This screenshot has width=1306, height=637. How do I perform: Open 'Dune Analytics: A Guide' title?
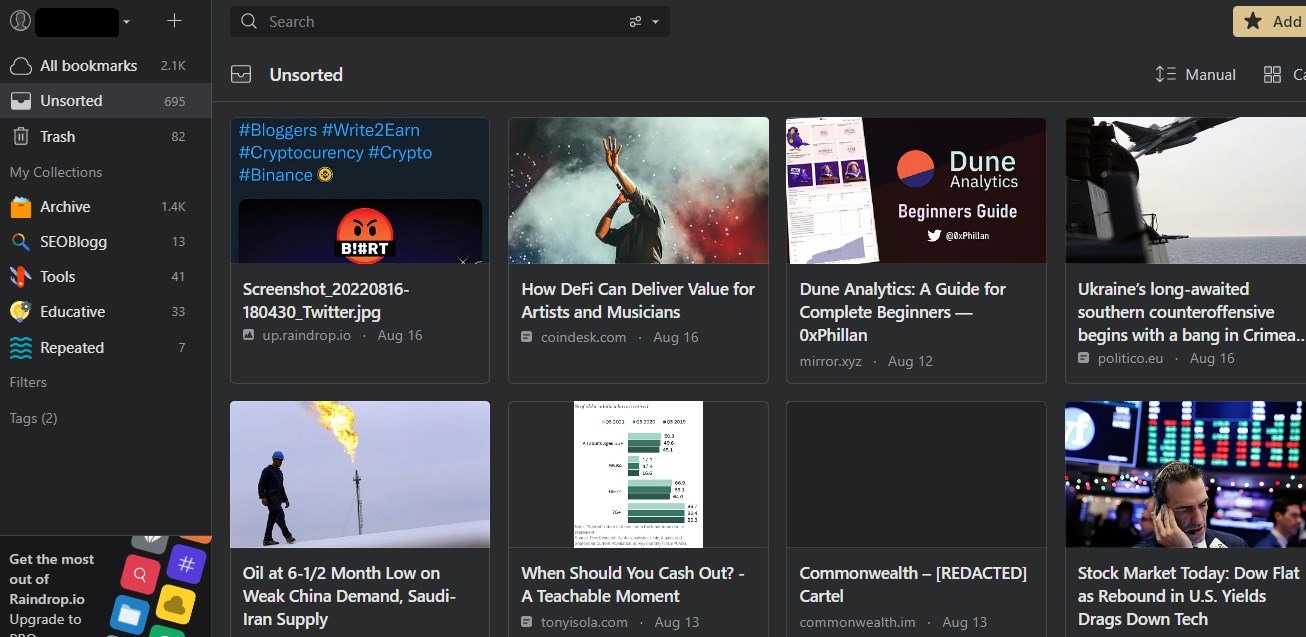(903, 312)
